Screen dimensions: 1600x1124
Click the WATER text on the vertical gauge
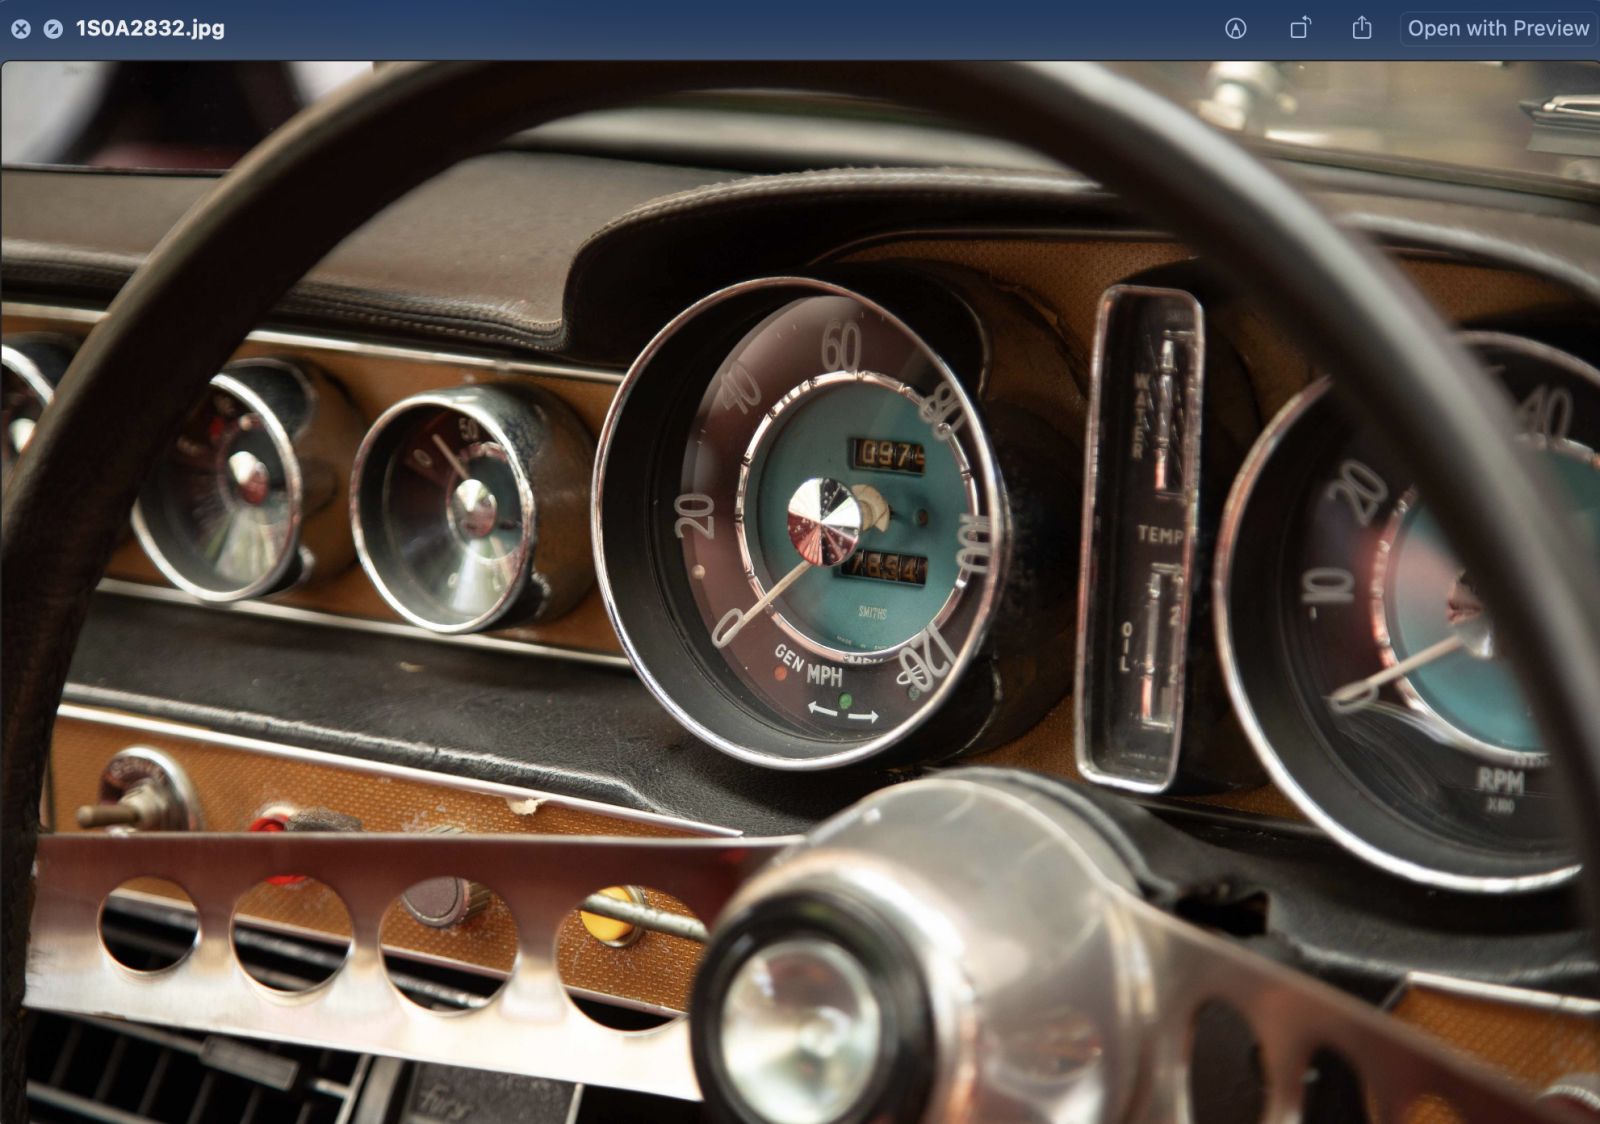pos(1139,414)
